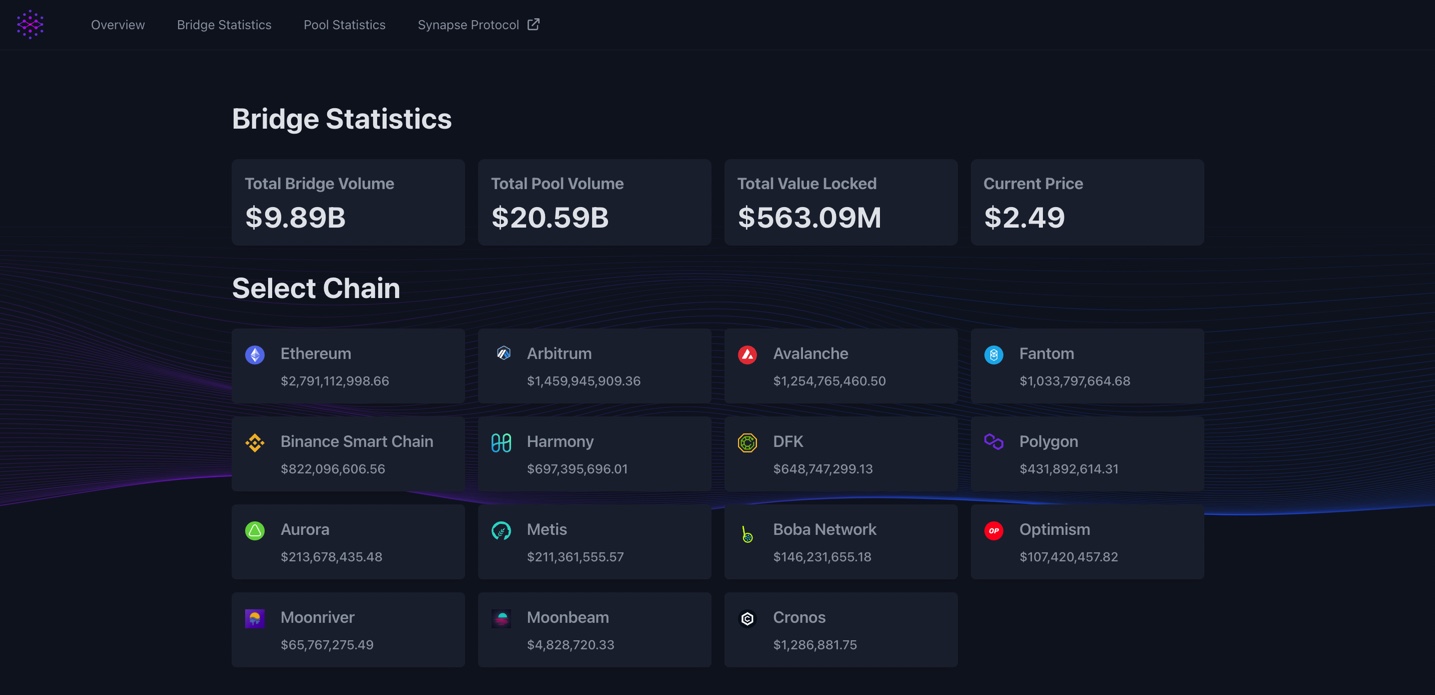The height and width of the screenshot is (695, 1435).
Task: Select the Boba Network name
Action: [825, 530]
